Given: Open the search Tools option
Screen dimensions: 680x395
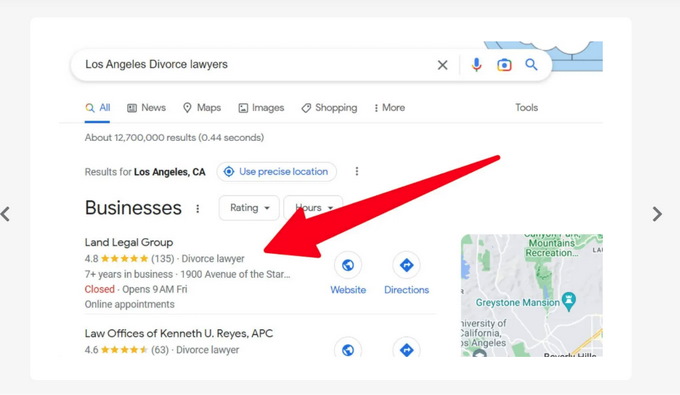Looking at the screenshot, I should tap(526, 108).
